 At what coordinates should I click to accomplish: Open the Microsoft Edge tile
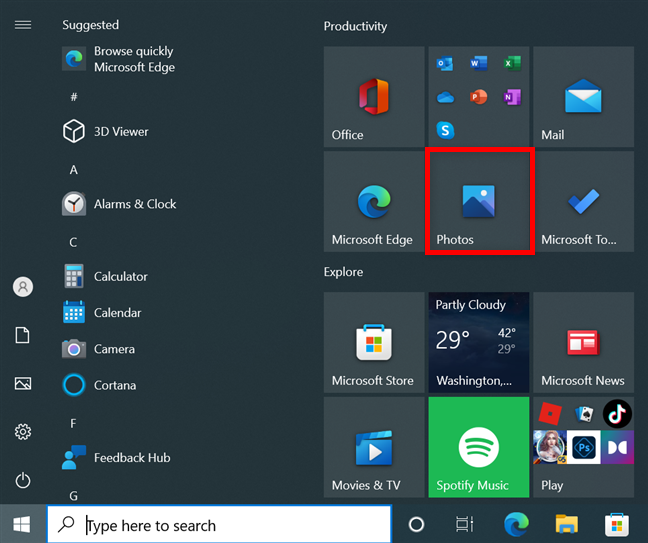(374, 201)
